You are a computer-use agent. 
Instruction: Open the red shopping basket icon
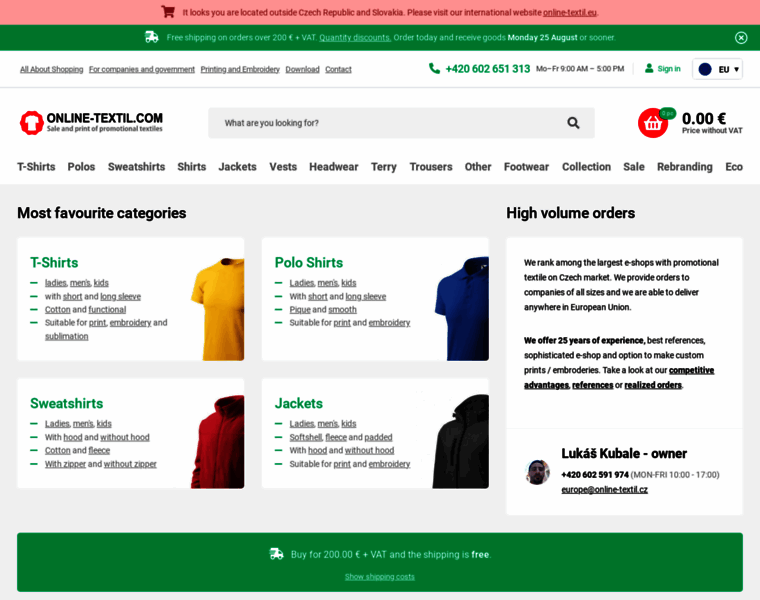(653, 123)
